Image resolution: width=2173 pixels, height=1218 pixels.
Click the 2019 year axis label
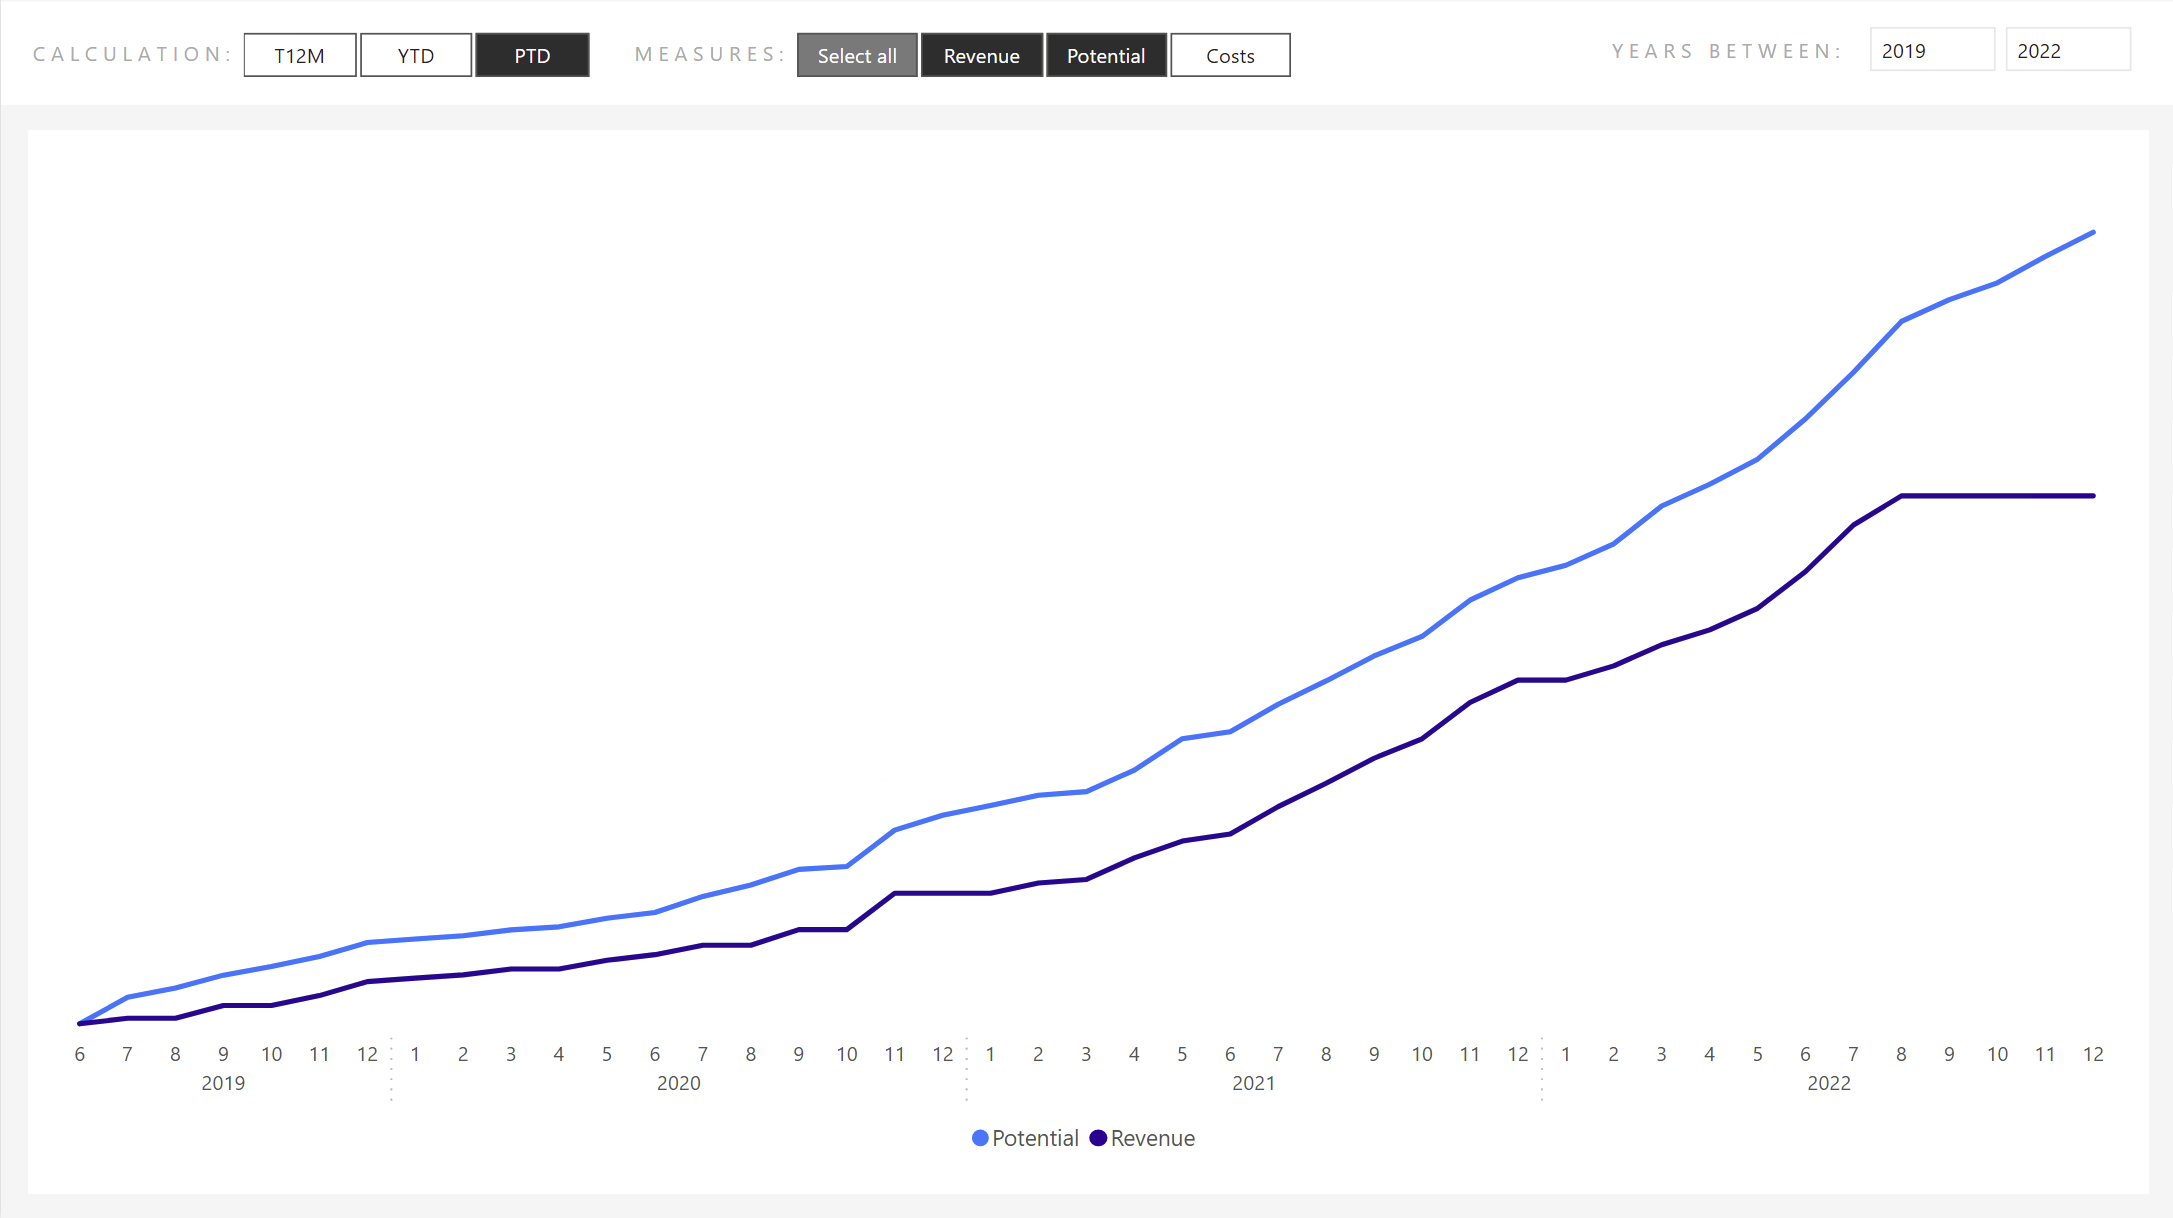pyautogui.click(x=223, y=1083)
